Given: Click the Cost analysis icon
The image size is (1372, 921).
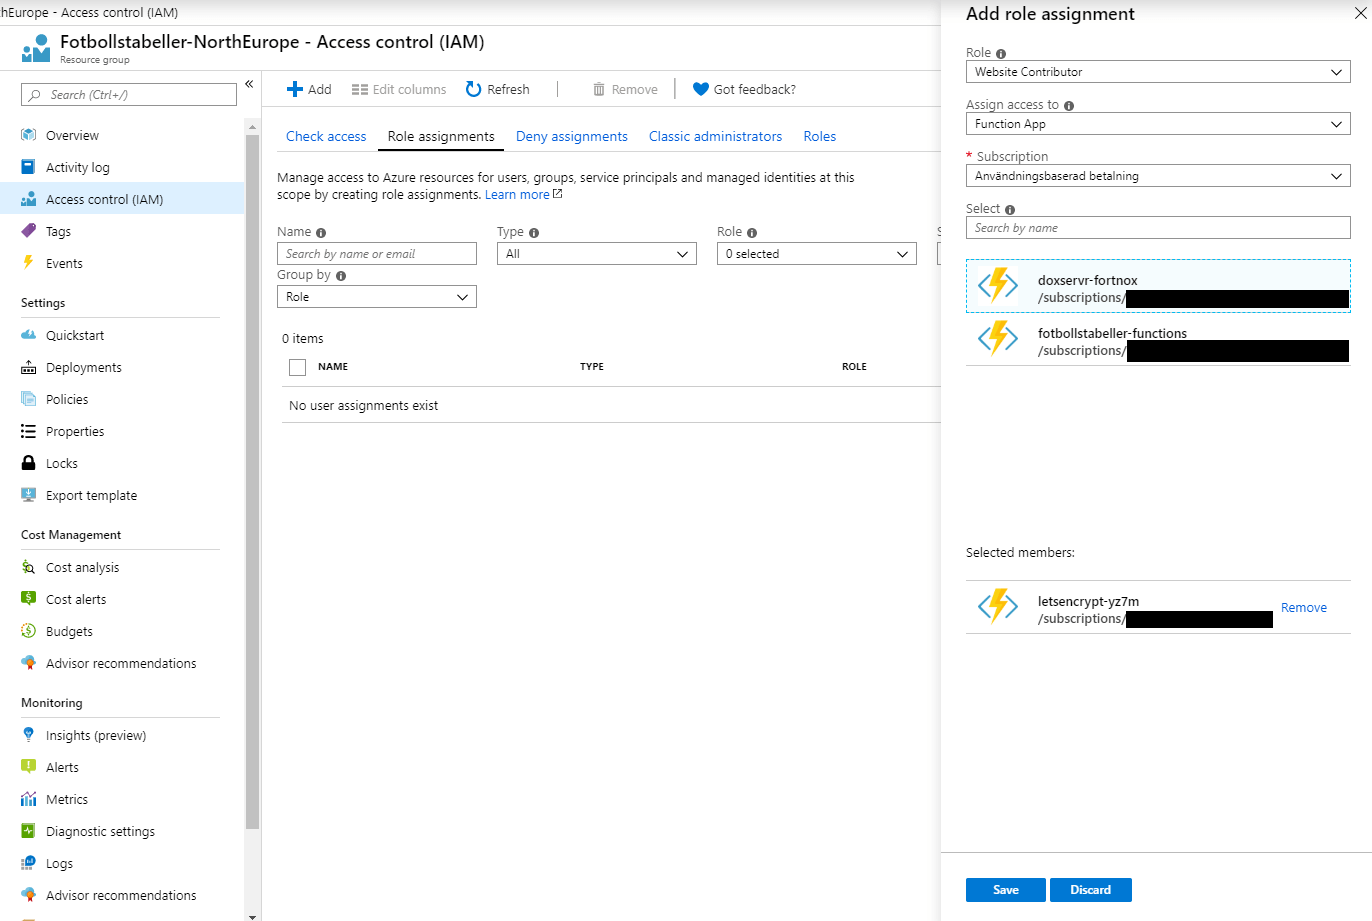Looking at the screenshot, I should tap(29, 567).
